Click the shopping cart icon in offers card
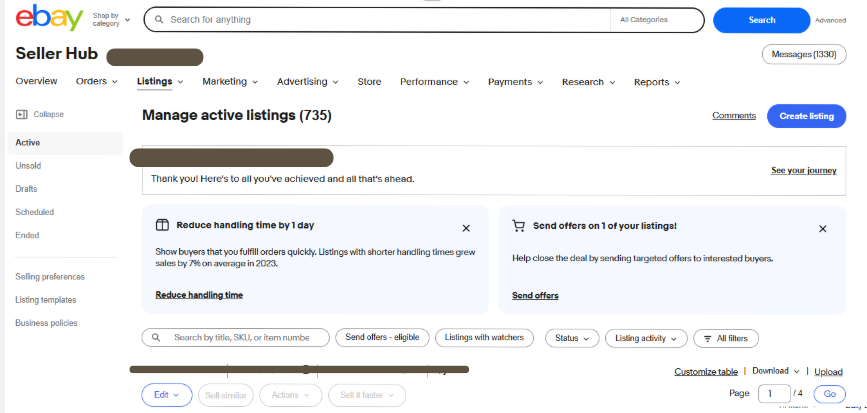The height and width of the screenshot is (413, 867). [518, 226]
